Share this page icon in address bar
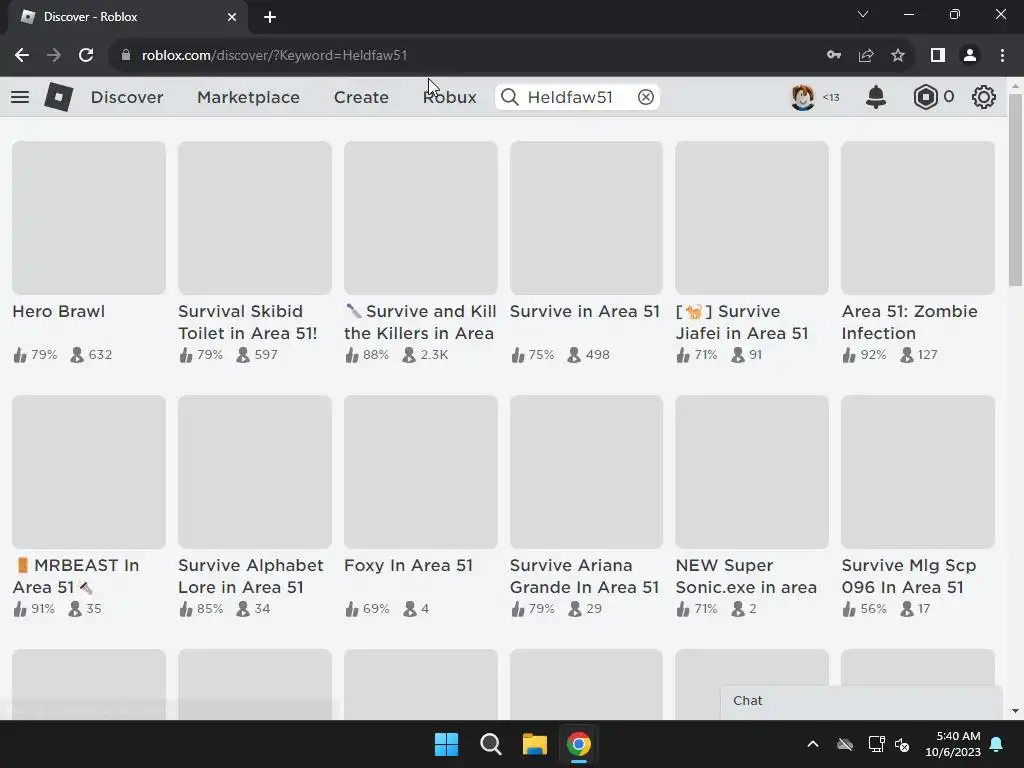Viewport: 1024px width, 768px height. (866, 56)
